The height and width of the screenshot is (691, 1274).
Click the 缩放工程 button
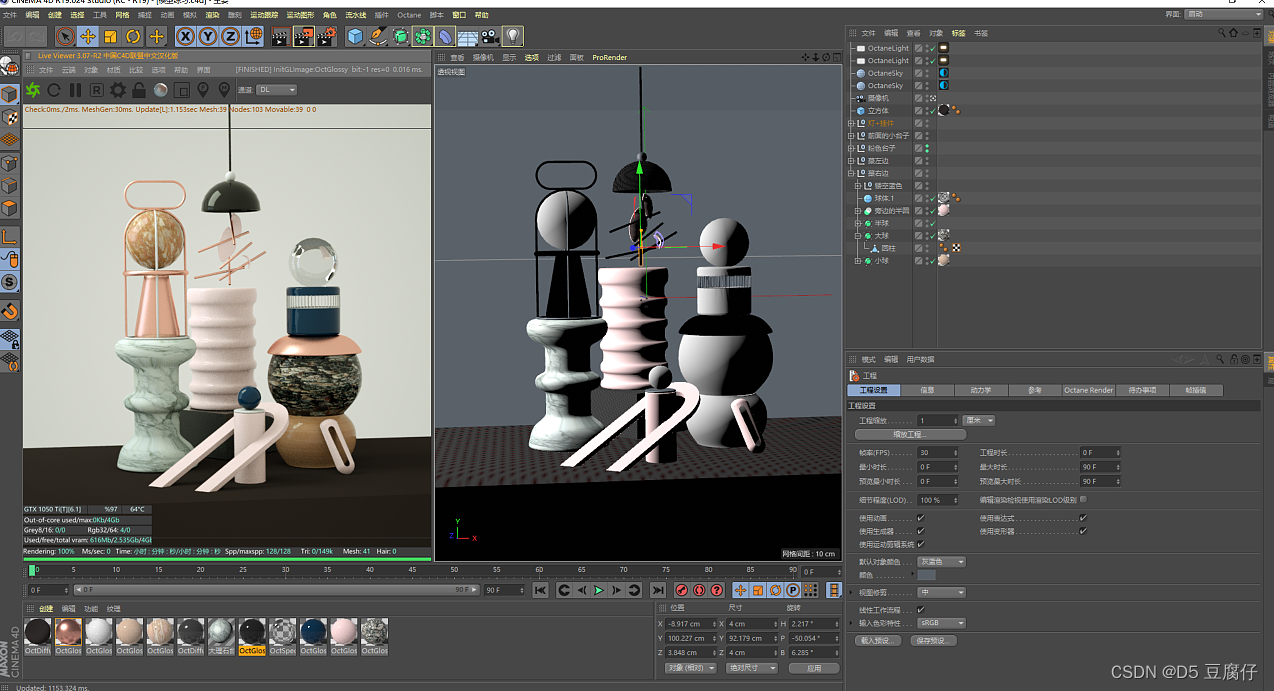910,435
